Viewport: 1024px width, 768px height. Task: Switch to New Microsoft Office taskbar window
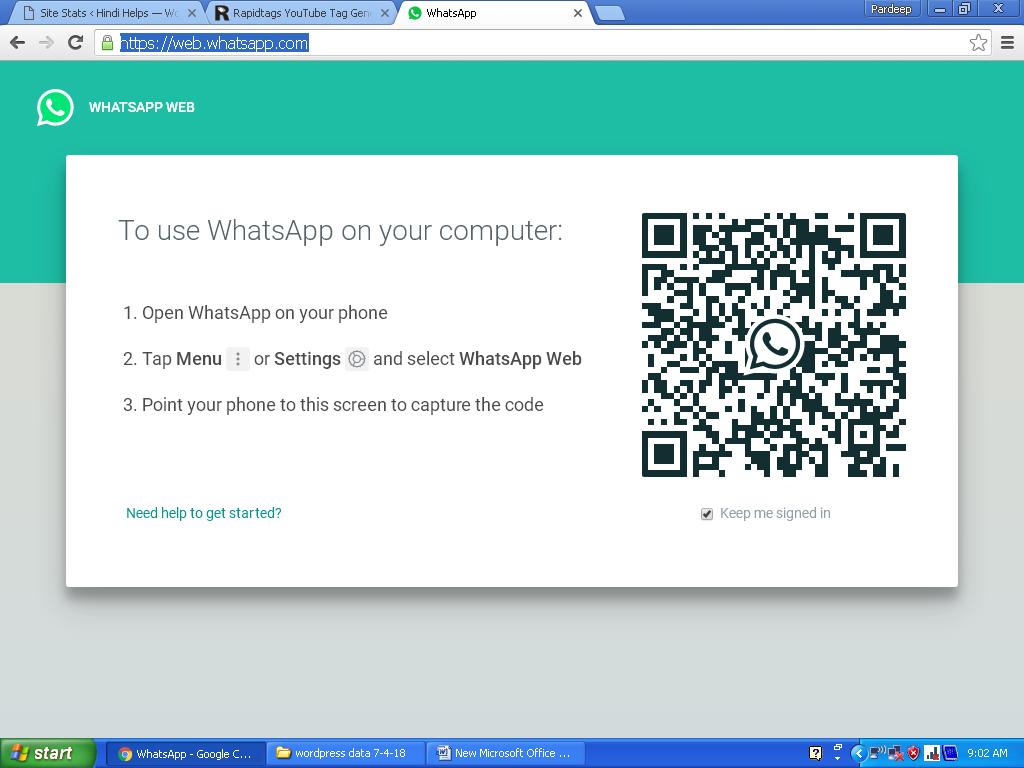point(505,754)
